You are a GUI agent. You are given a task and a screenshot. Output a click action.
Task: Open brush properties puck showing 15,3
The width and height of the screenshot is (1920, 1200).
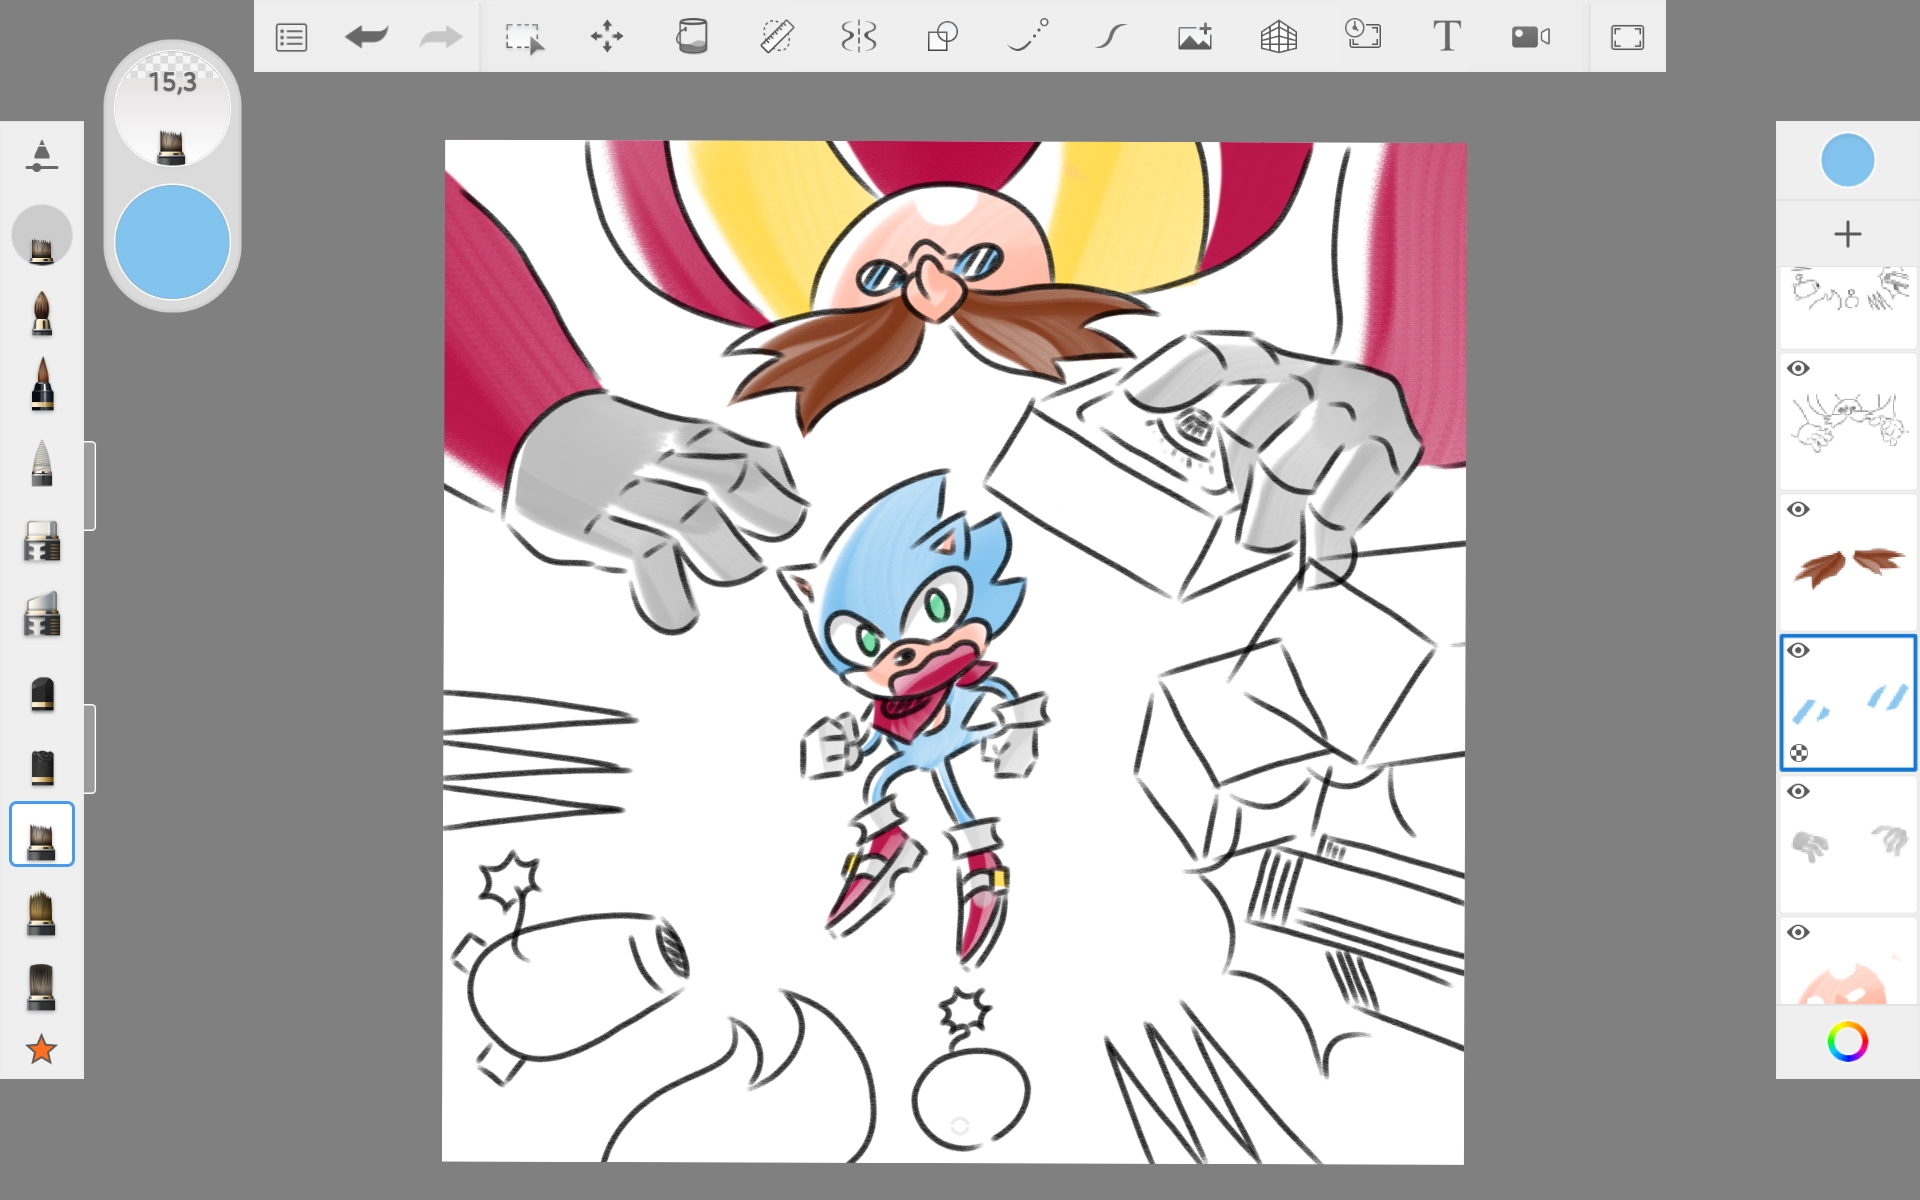click(172, 110)
